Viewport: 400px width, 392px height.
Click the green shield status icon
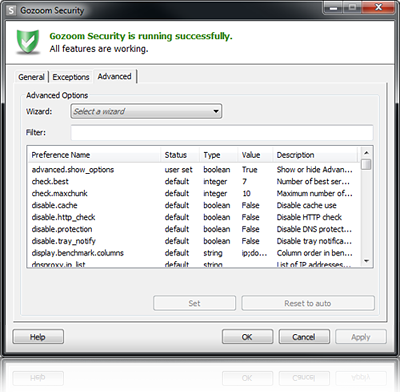coord(28,41)
